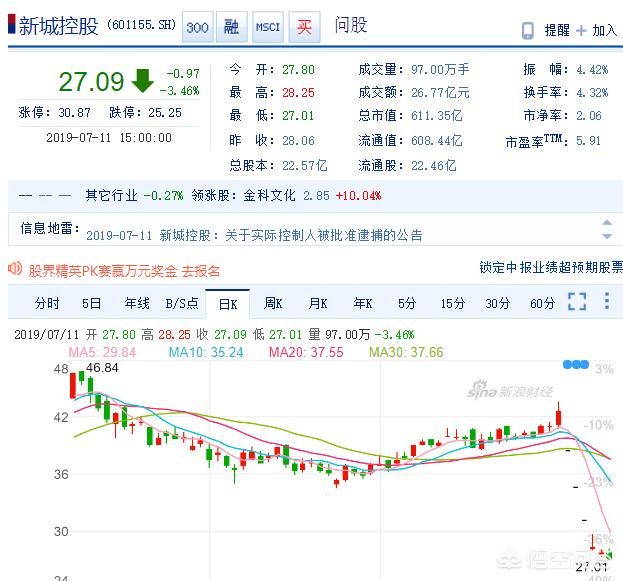Open the 股界精英PK赛 signup link

124,271
